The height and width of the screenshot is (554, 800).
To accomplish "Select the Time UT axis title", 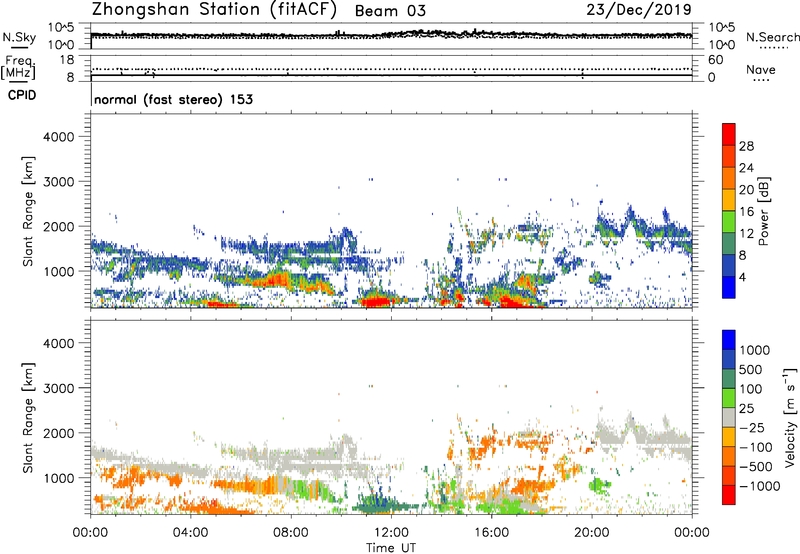I will pyautogui.click(x=391, y=548).
